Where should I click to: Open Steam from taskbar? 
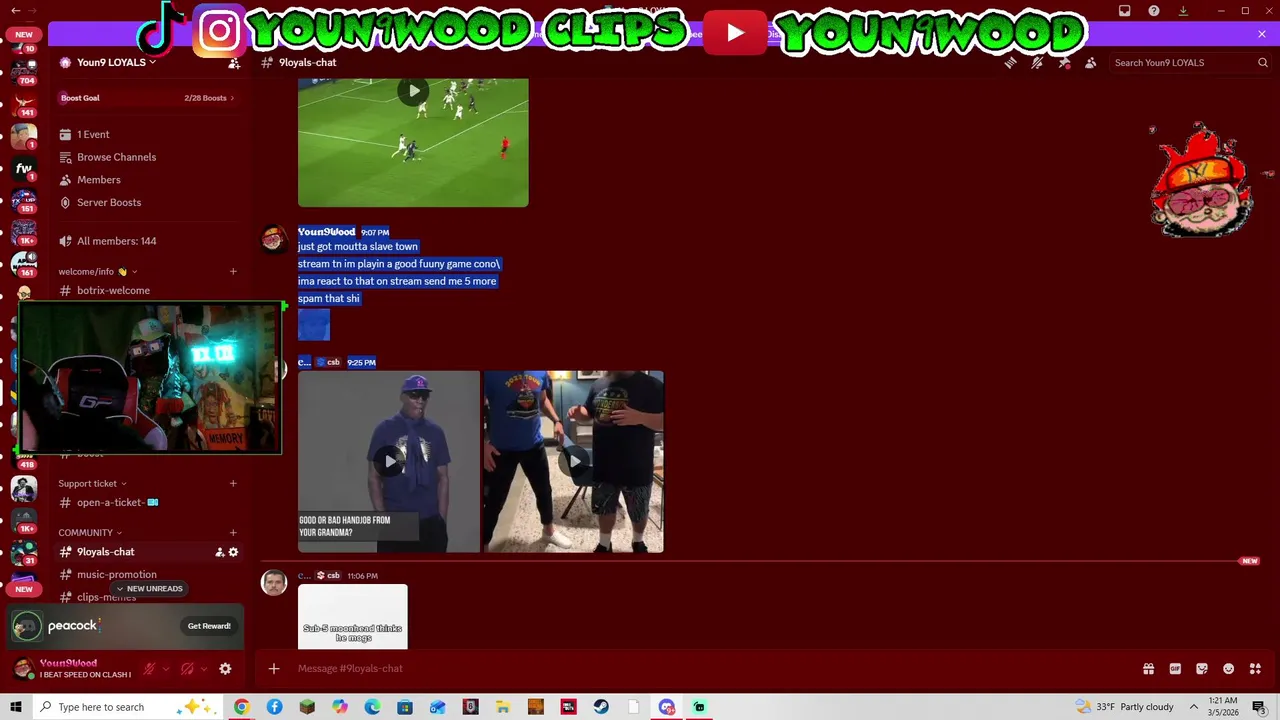[601, 707]
